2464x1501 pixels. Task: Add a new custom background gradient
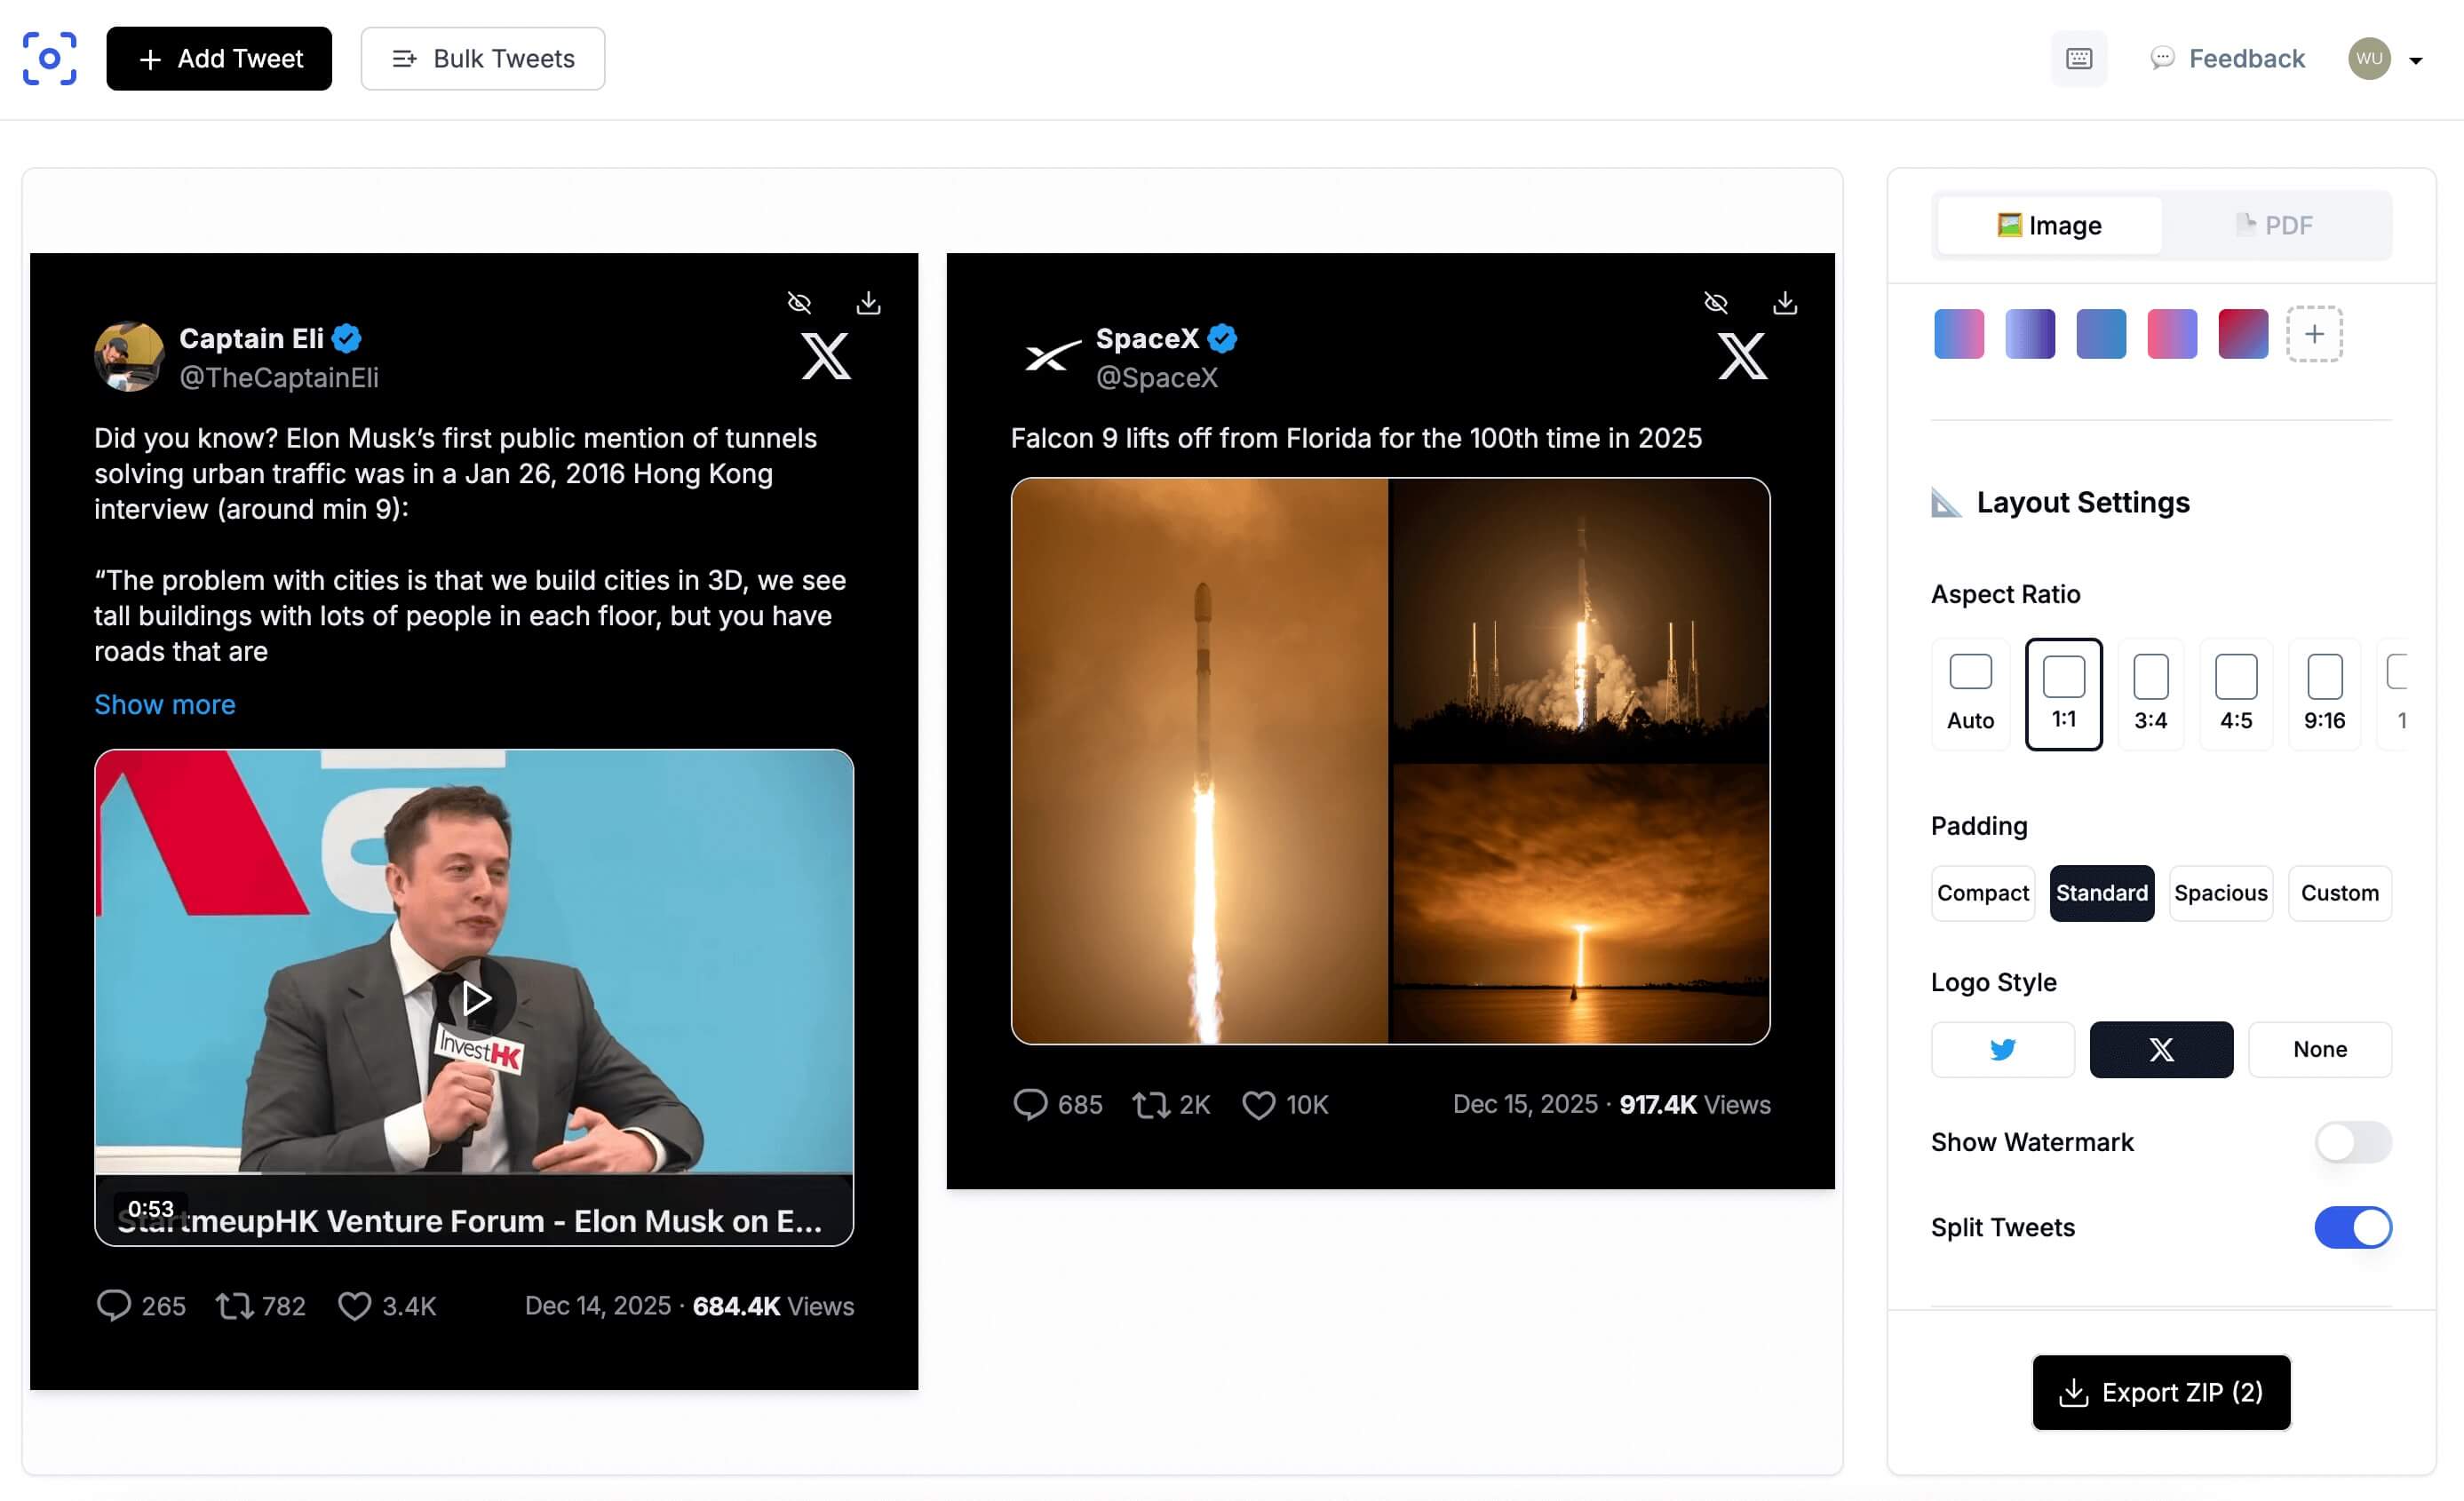(2314, 334)
